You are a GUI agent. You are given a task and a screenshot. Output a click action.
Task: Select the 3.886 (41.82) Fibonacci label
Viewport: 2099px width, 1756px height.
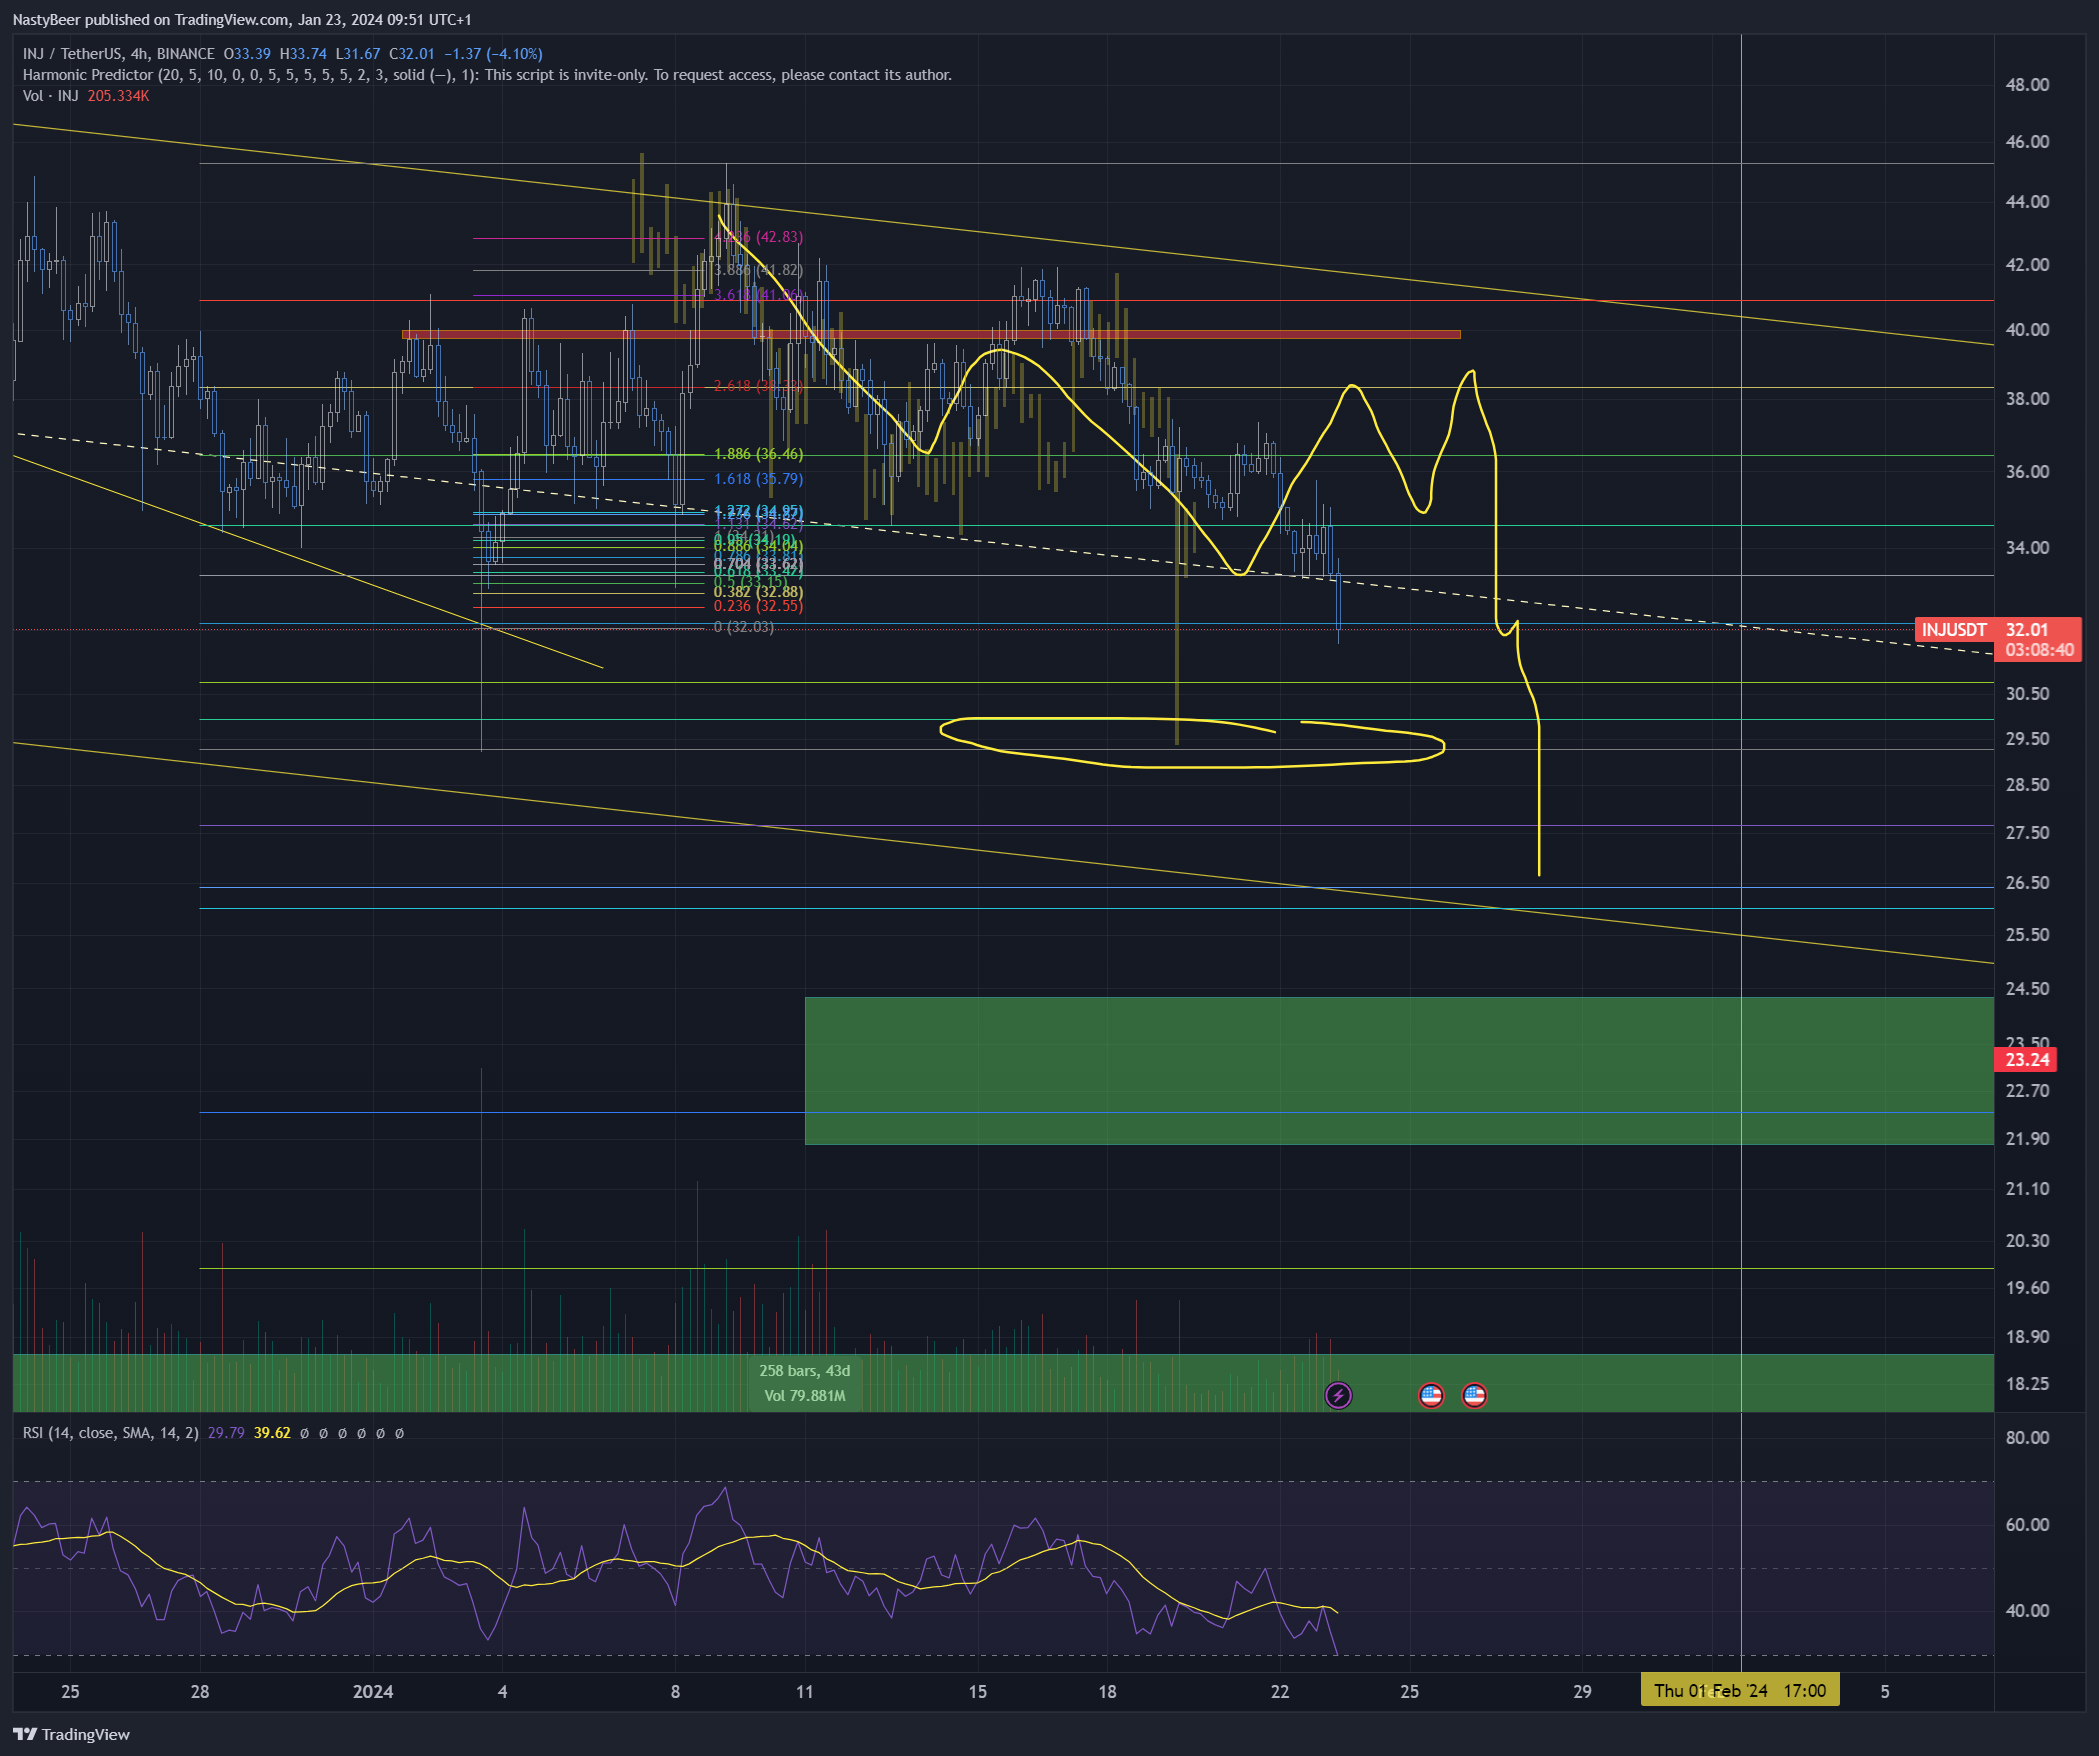tap(758, 270)
